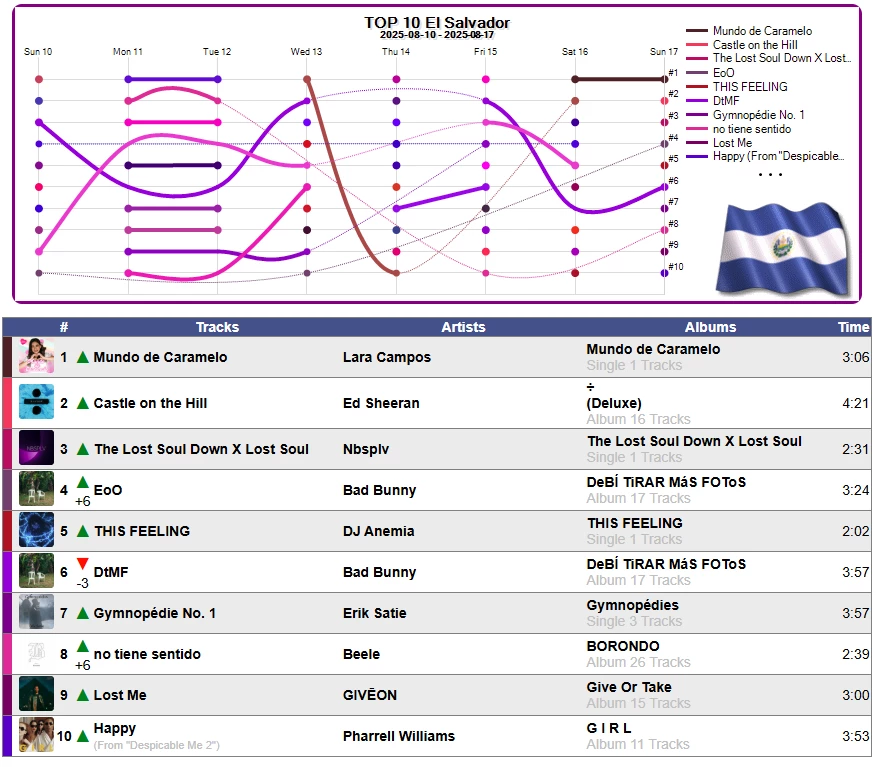
Task: Click the # rank column header
Action: [x=64, y=327]
